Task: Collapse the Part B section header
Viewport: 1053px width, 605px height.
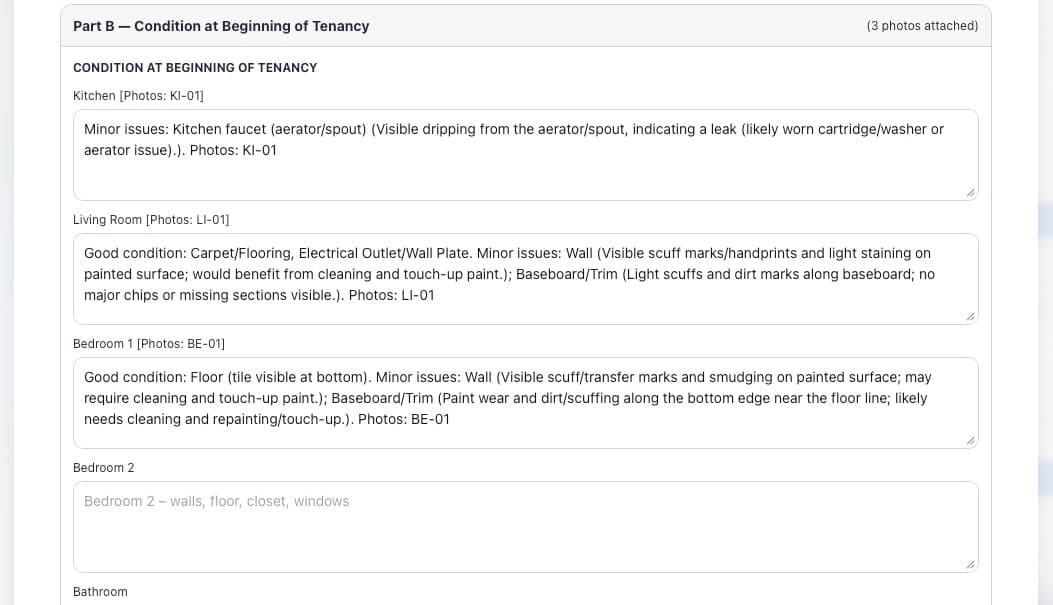Action: 221,26
